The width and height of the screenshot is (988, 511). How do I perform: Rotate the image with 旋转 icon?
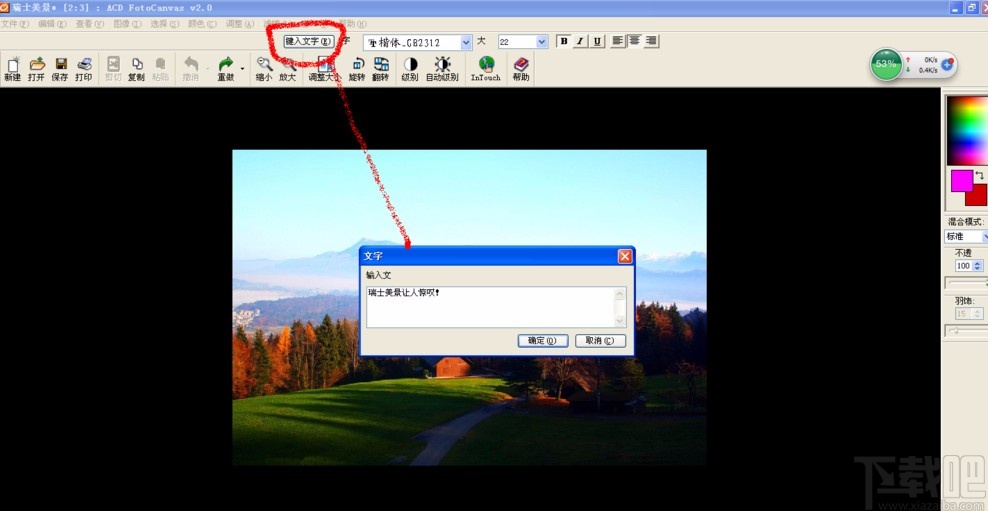pos(357,69)
